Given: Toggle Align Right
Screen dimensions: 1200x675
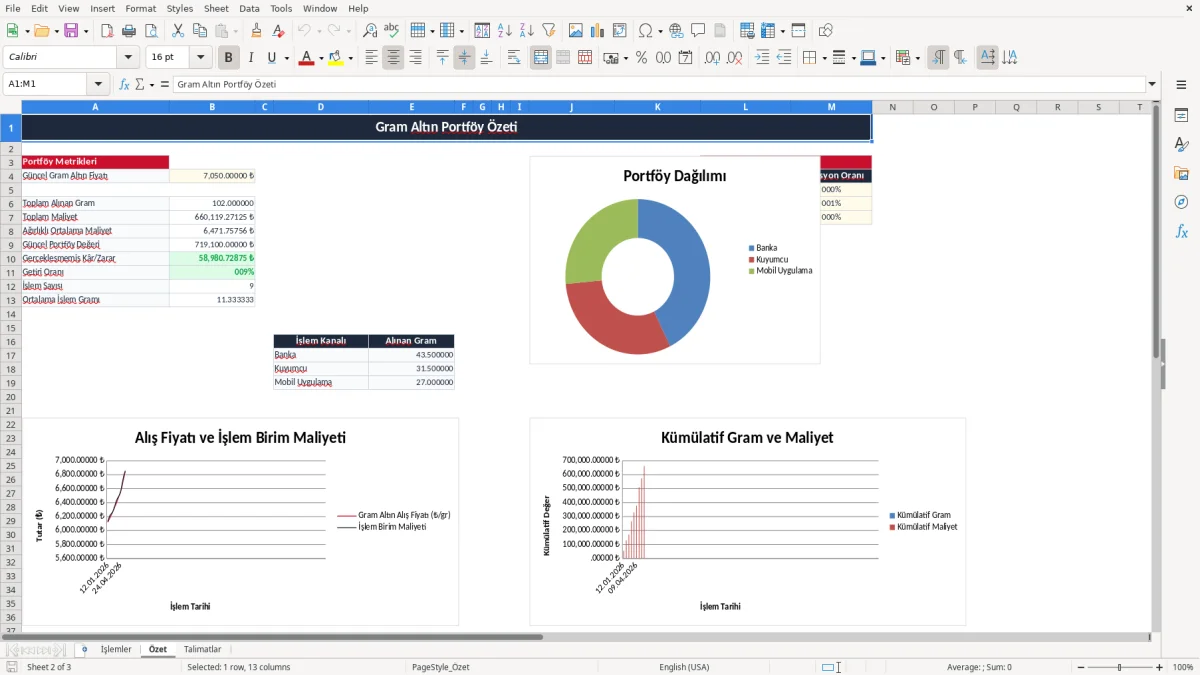Looking at the screenshot, I should tap(415, 58).
